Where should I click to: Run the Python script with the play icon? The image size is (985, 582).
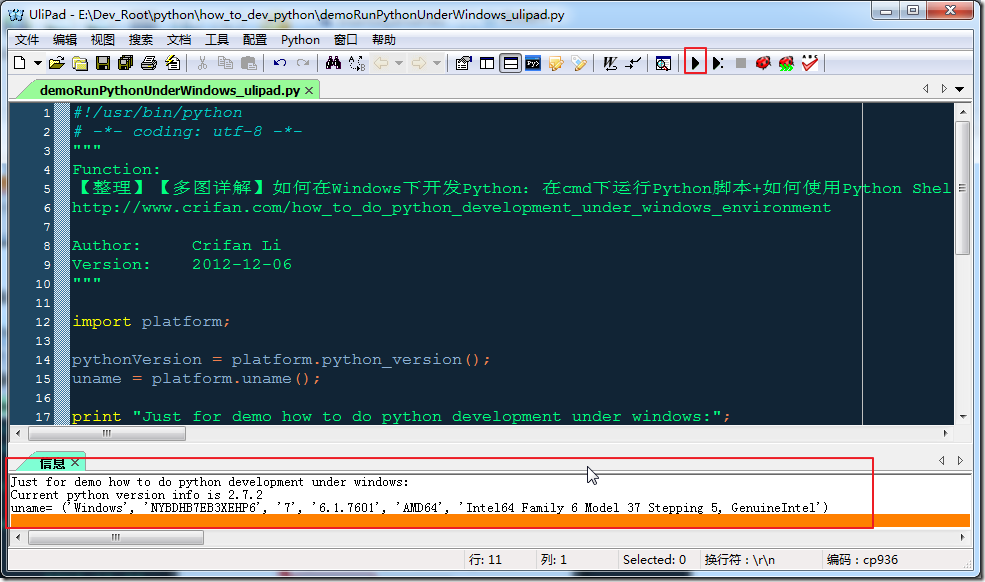(x=695, y=63)
